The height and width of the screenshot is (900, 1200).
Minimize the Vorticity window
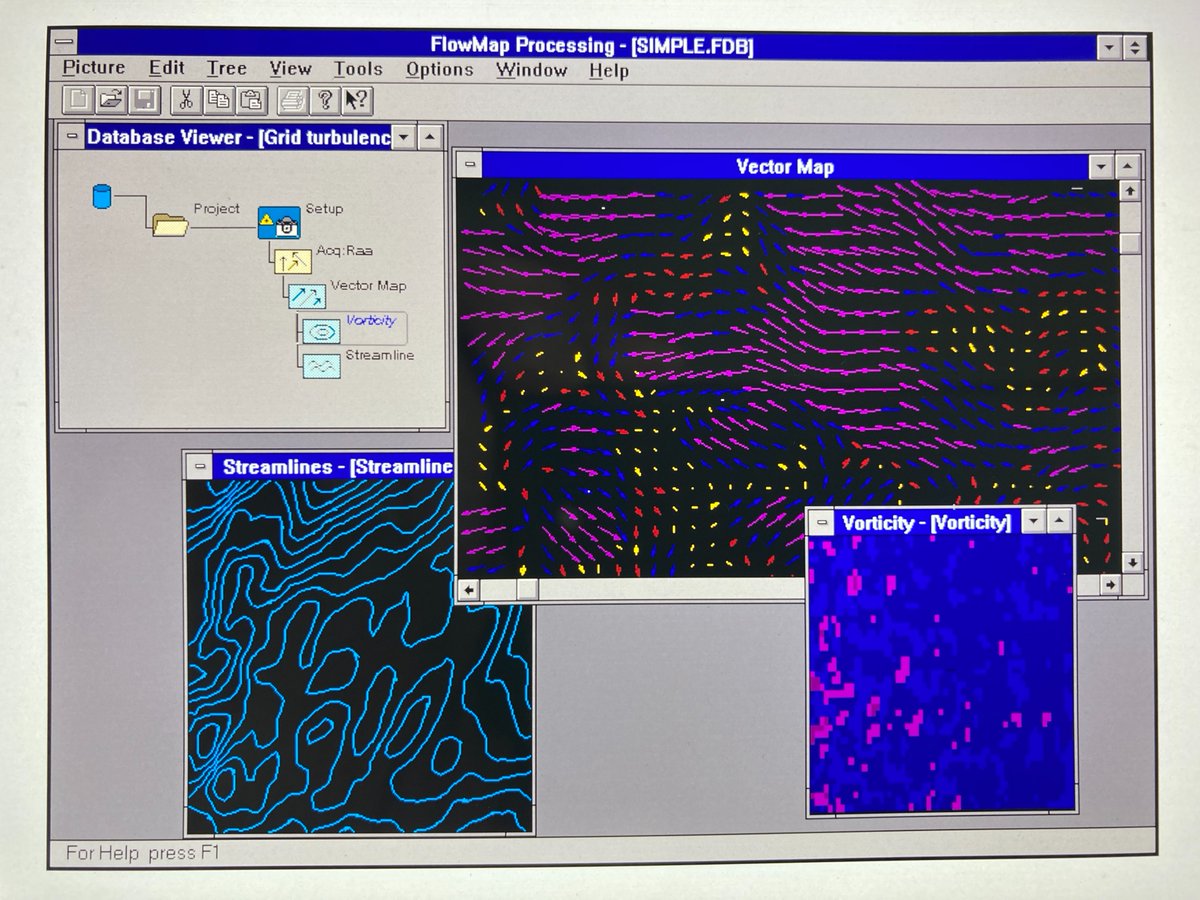click(x=1034, y=522)
